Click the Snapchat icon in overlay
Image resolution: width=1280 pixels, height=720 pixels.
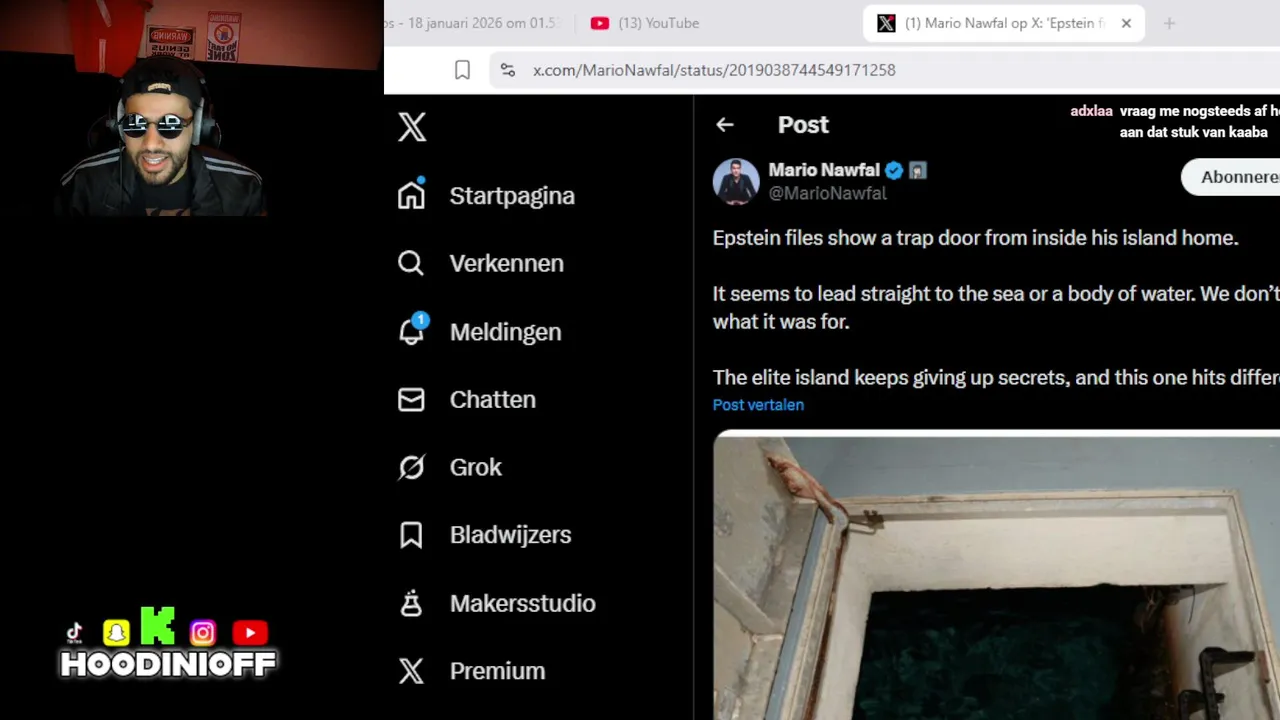[x=116, y=633]
